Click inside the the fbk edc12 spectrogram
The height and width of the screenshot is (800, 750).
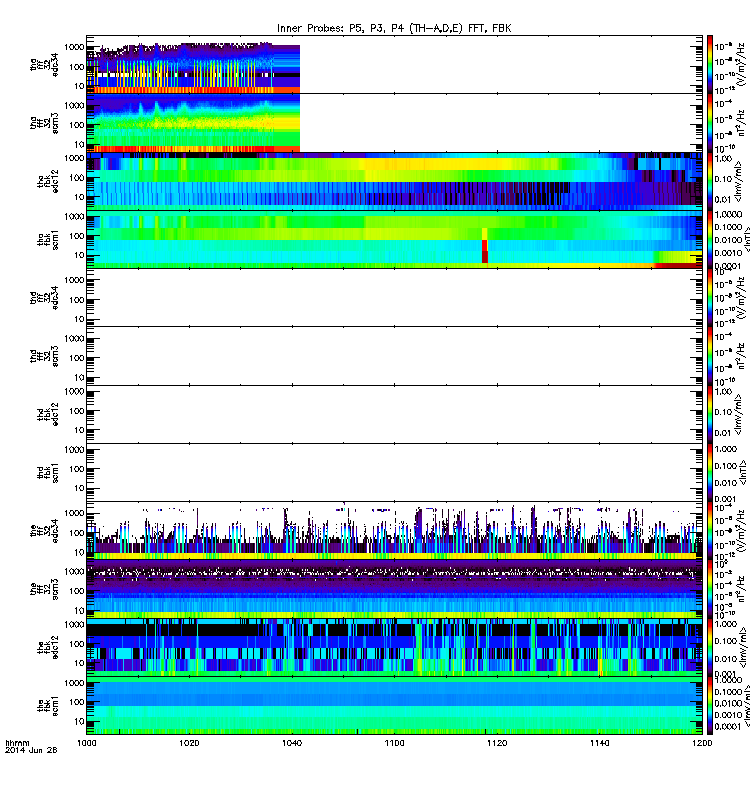394,647
